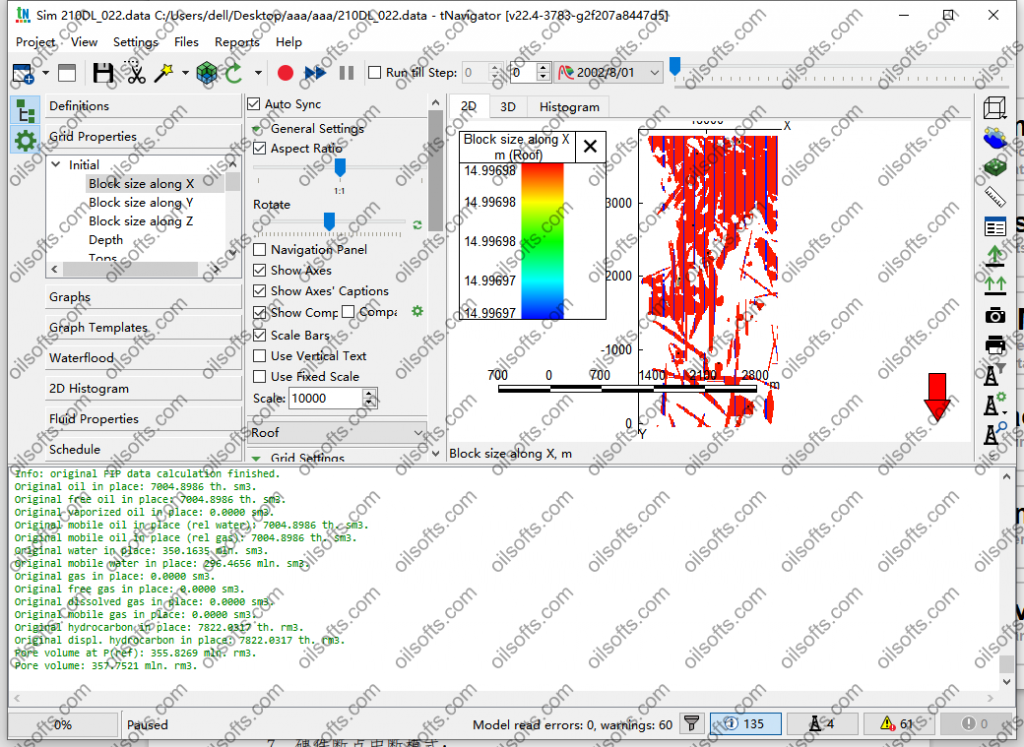Open the Project menu

click(x=35, y=42)
